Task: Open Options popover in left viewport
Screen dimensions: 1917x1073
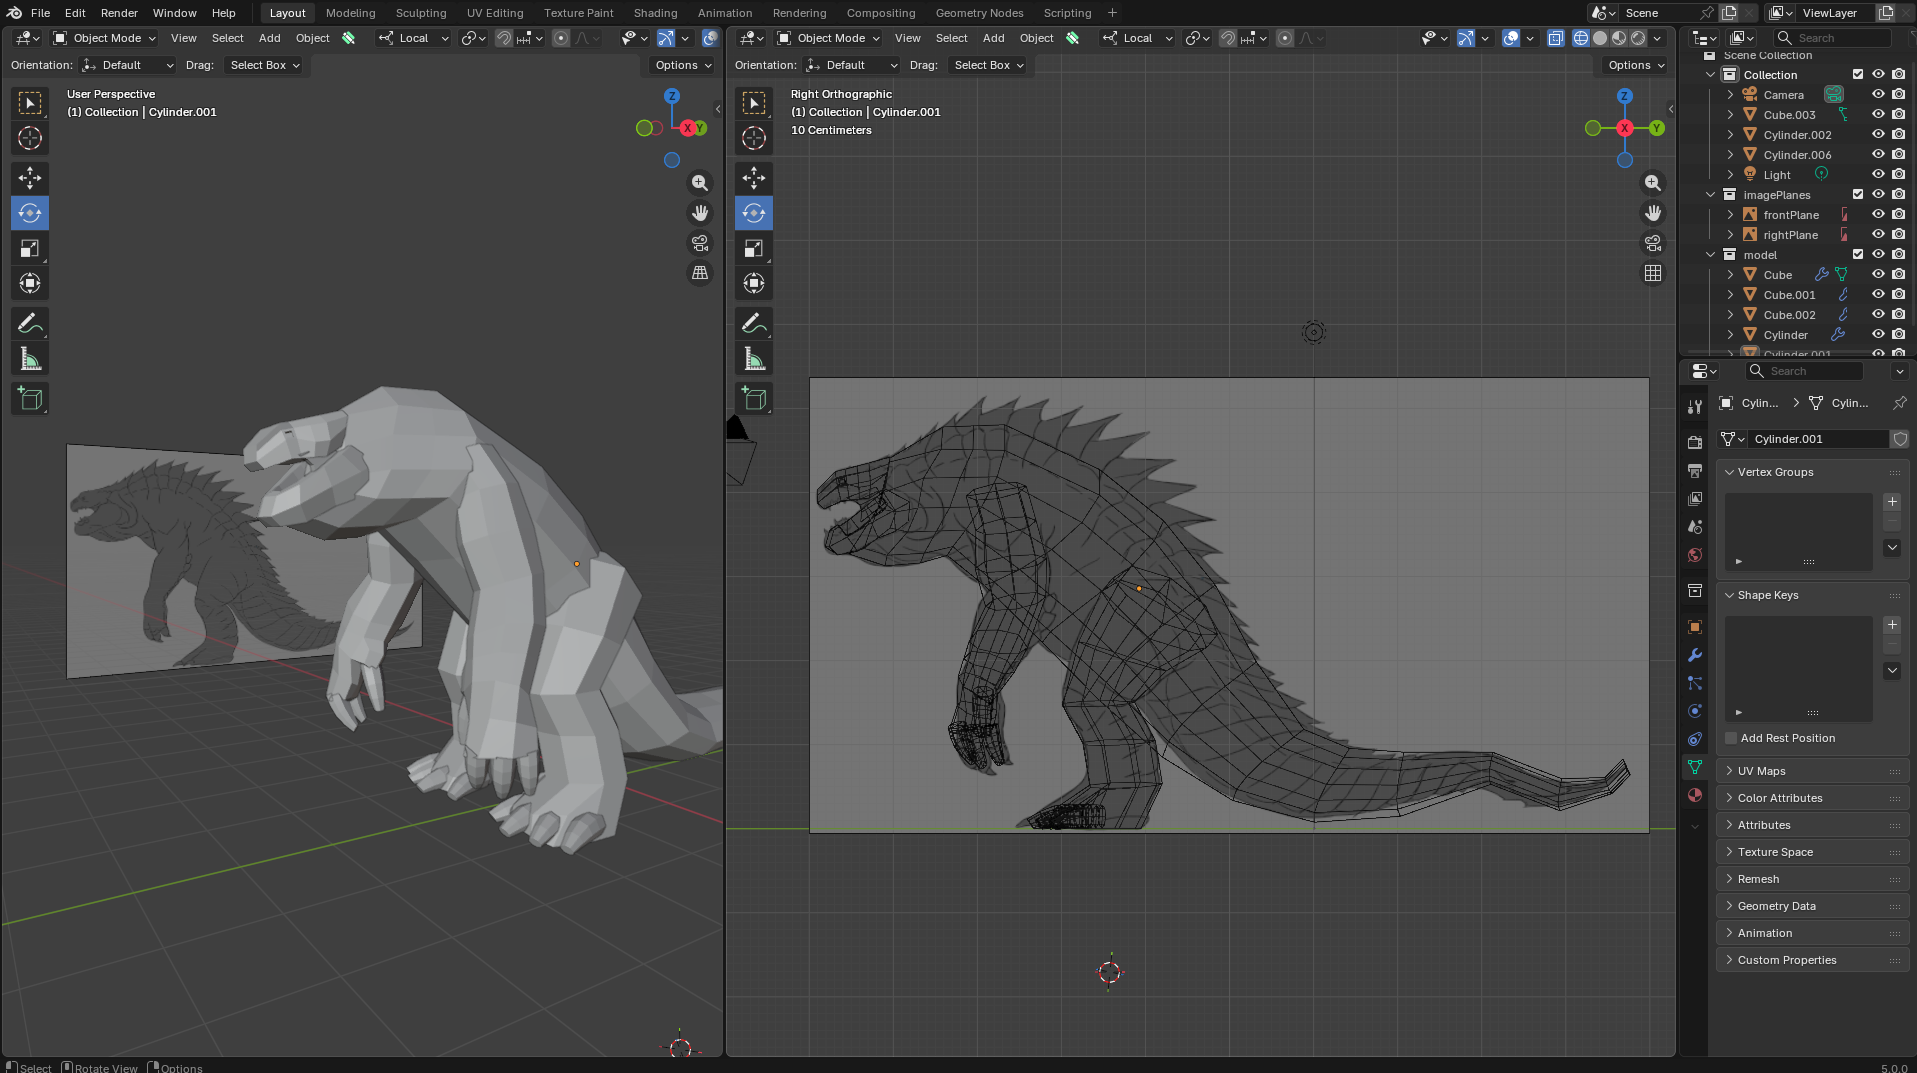Action: [683, 65]
